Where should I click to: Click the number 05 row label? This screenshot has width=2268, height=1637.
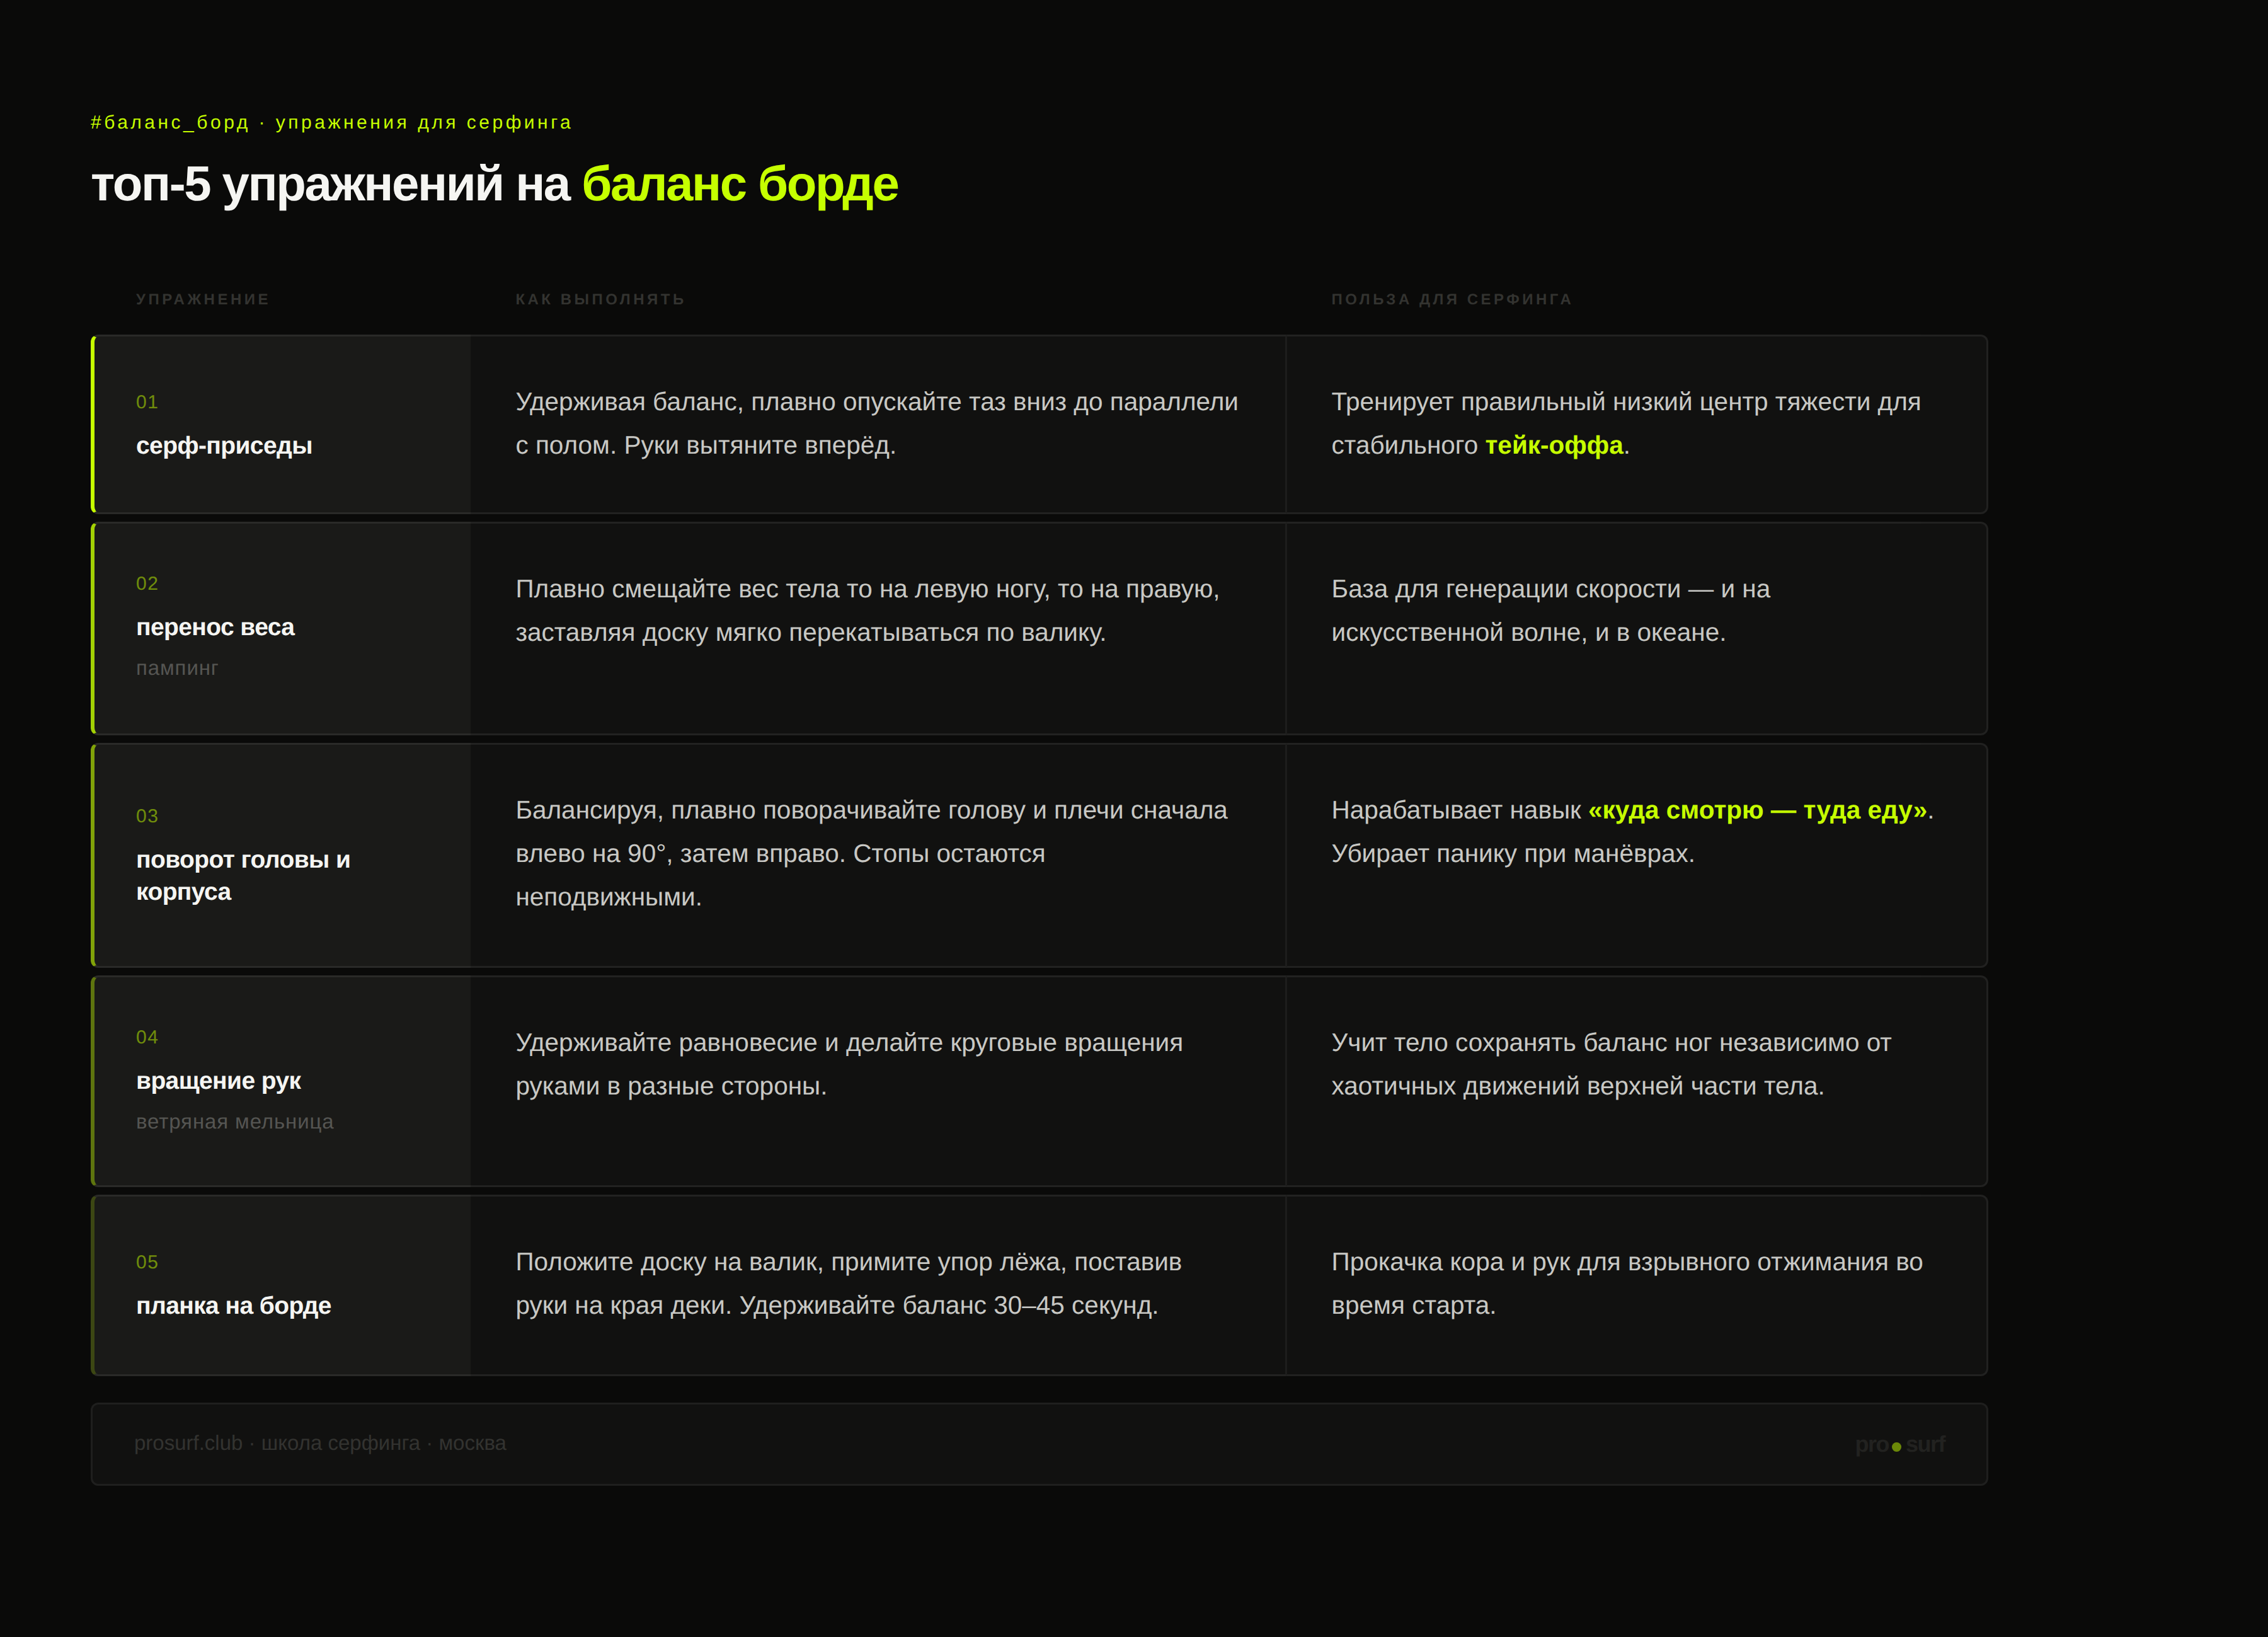(147, 1262)
